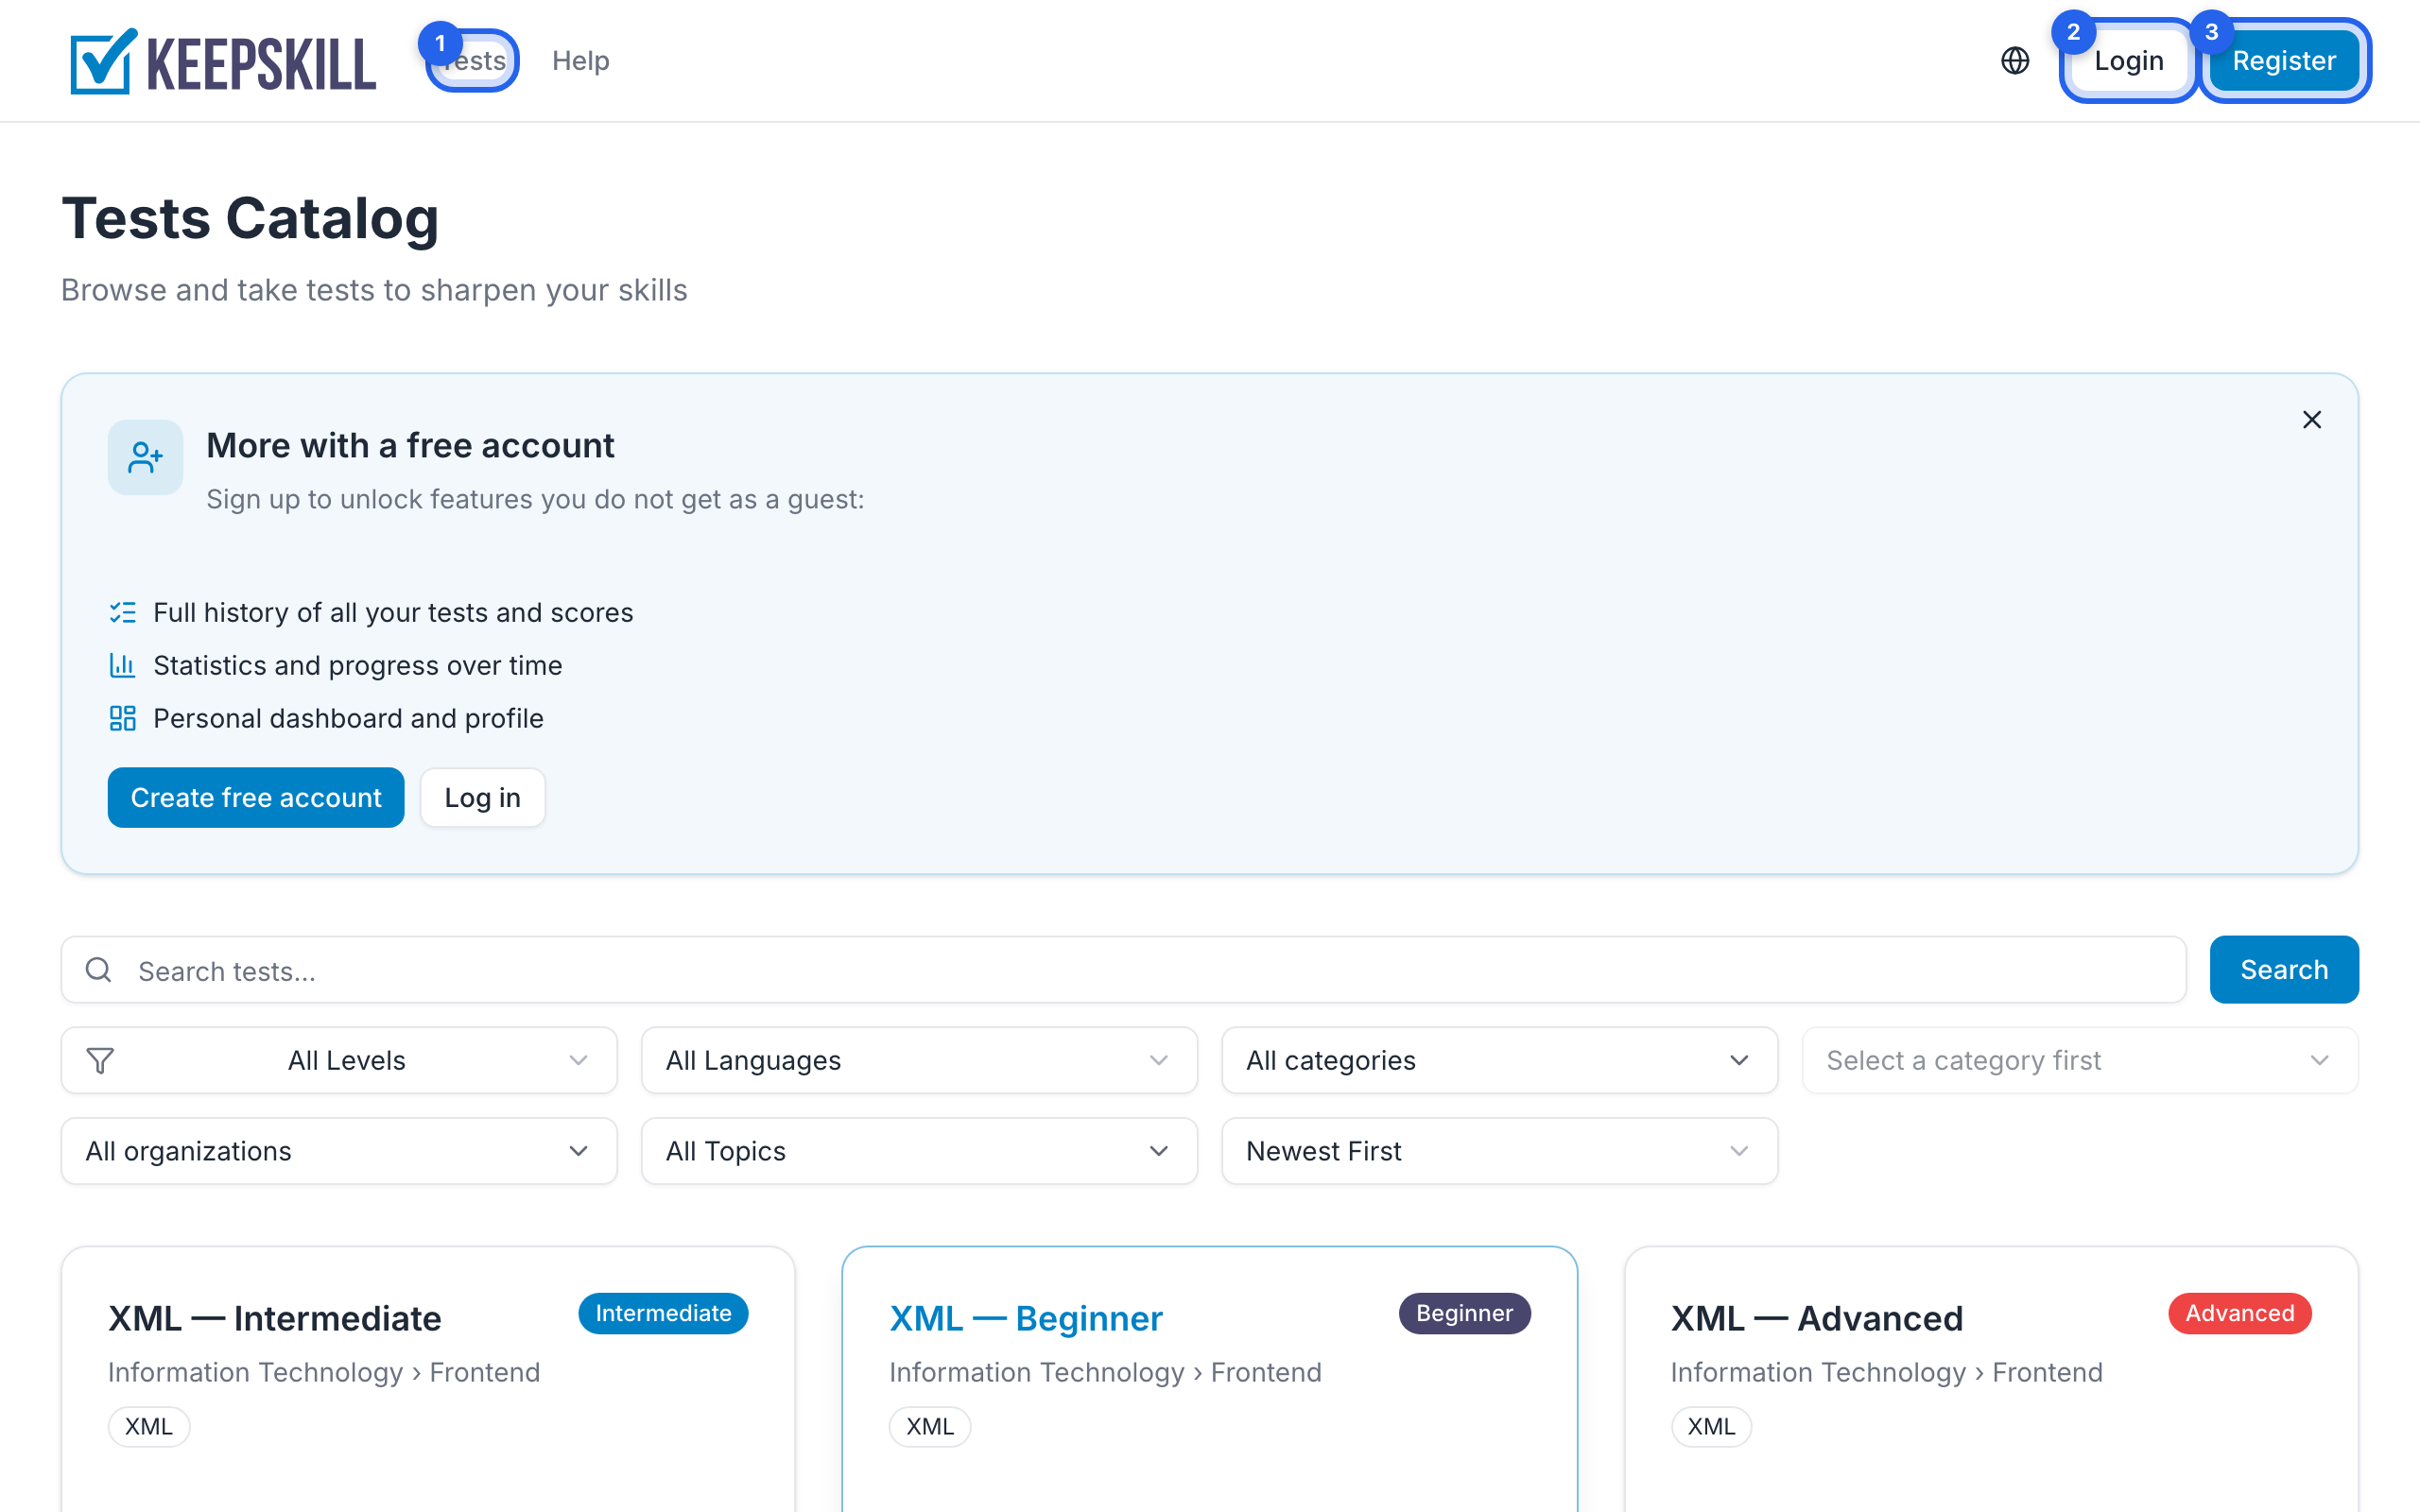Open the Help nav item
Screen dimensions: 2420x1512
click(580, 61)
